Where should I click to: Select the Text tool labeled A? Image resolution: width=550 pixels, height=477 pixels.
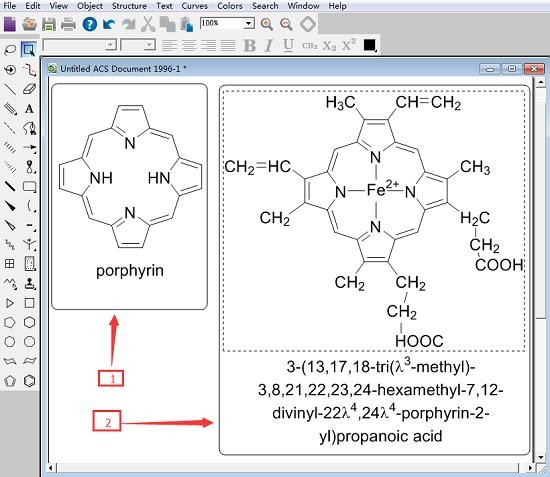[x=29, y=109]
